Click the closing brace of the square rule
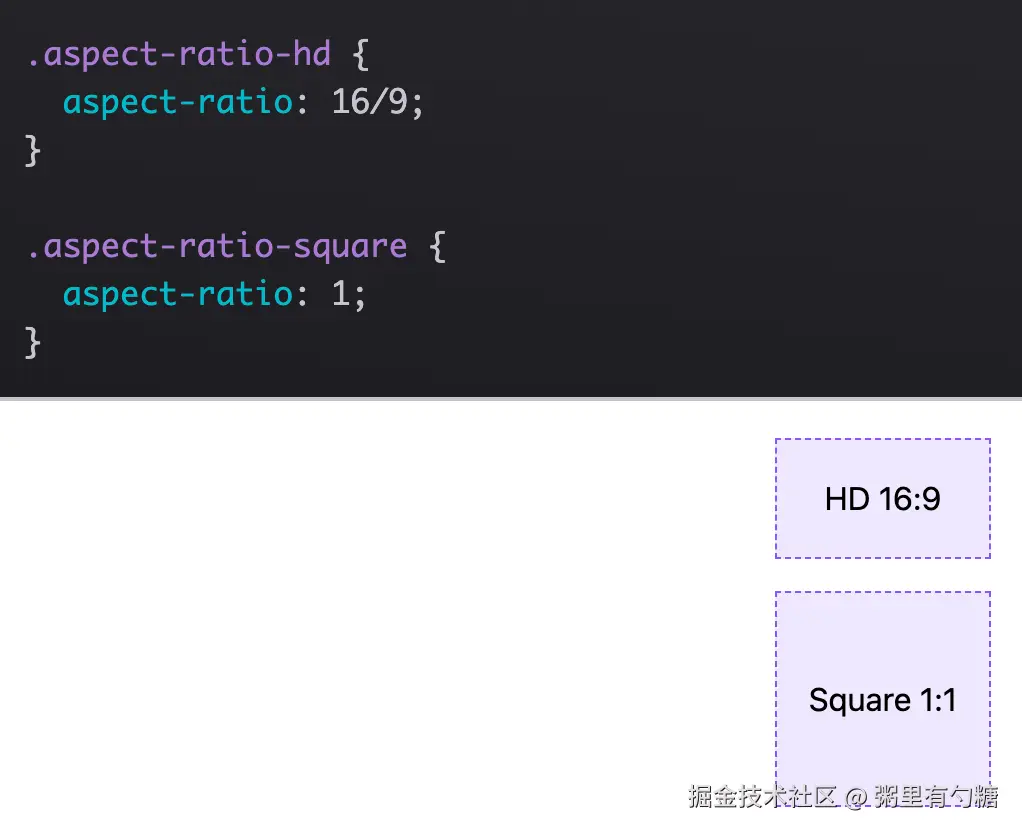This screenshot has width=1022, height=834. coord(33,342)
